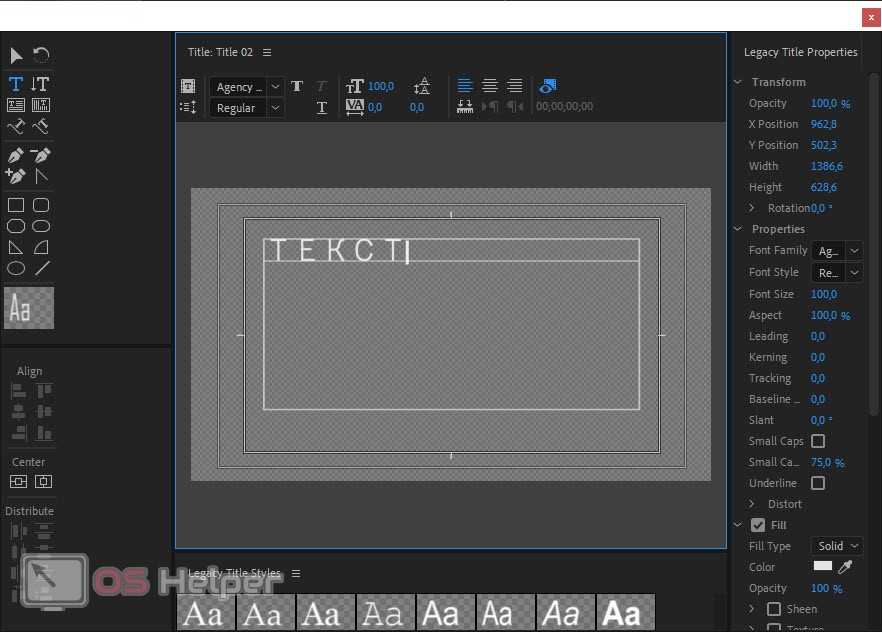The height and width of the screenshot is (632, 882).
Task: Click the X Position value 962,8
Action: (x=823, y=124)
